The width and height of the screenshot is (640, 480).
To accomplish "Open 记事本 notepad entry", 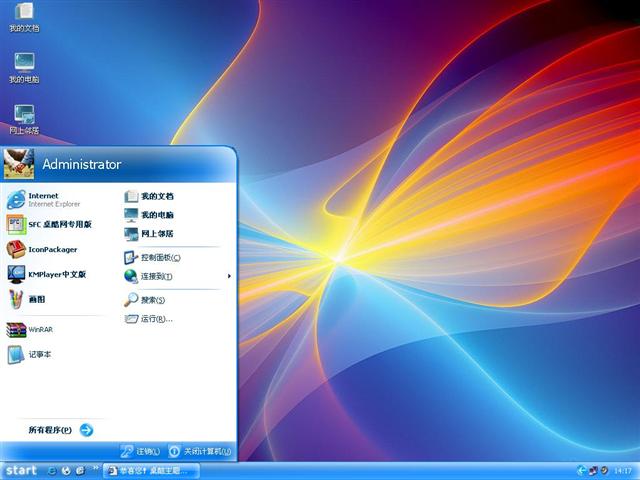I will pos(57,354).
